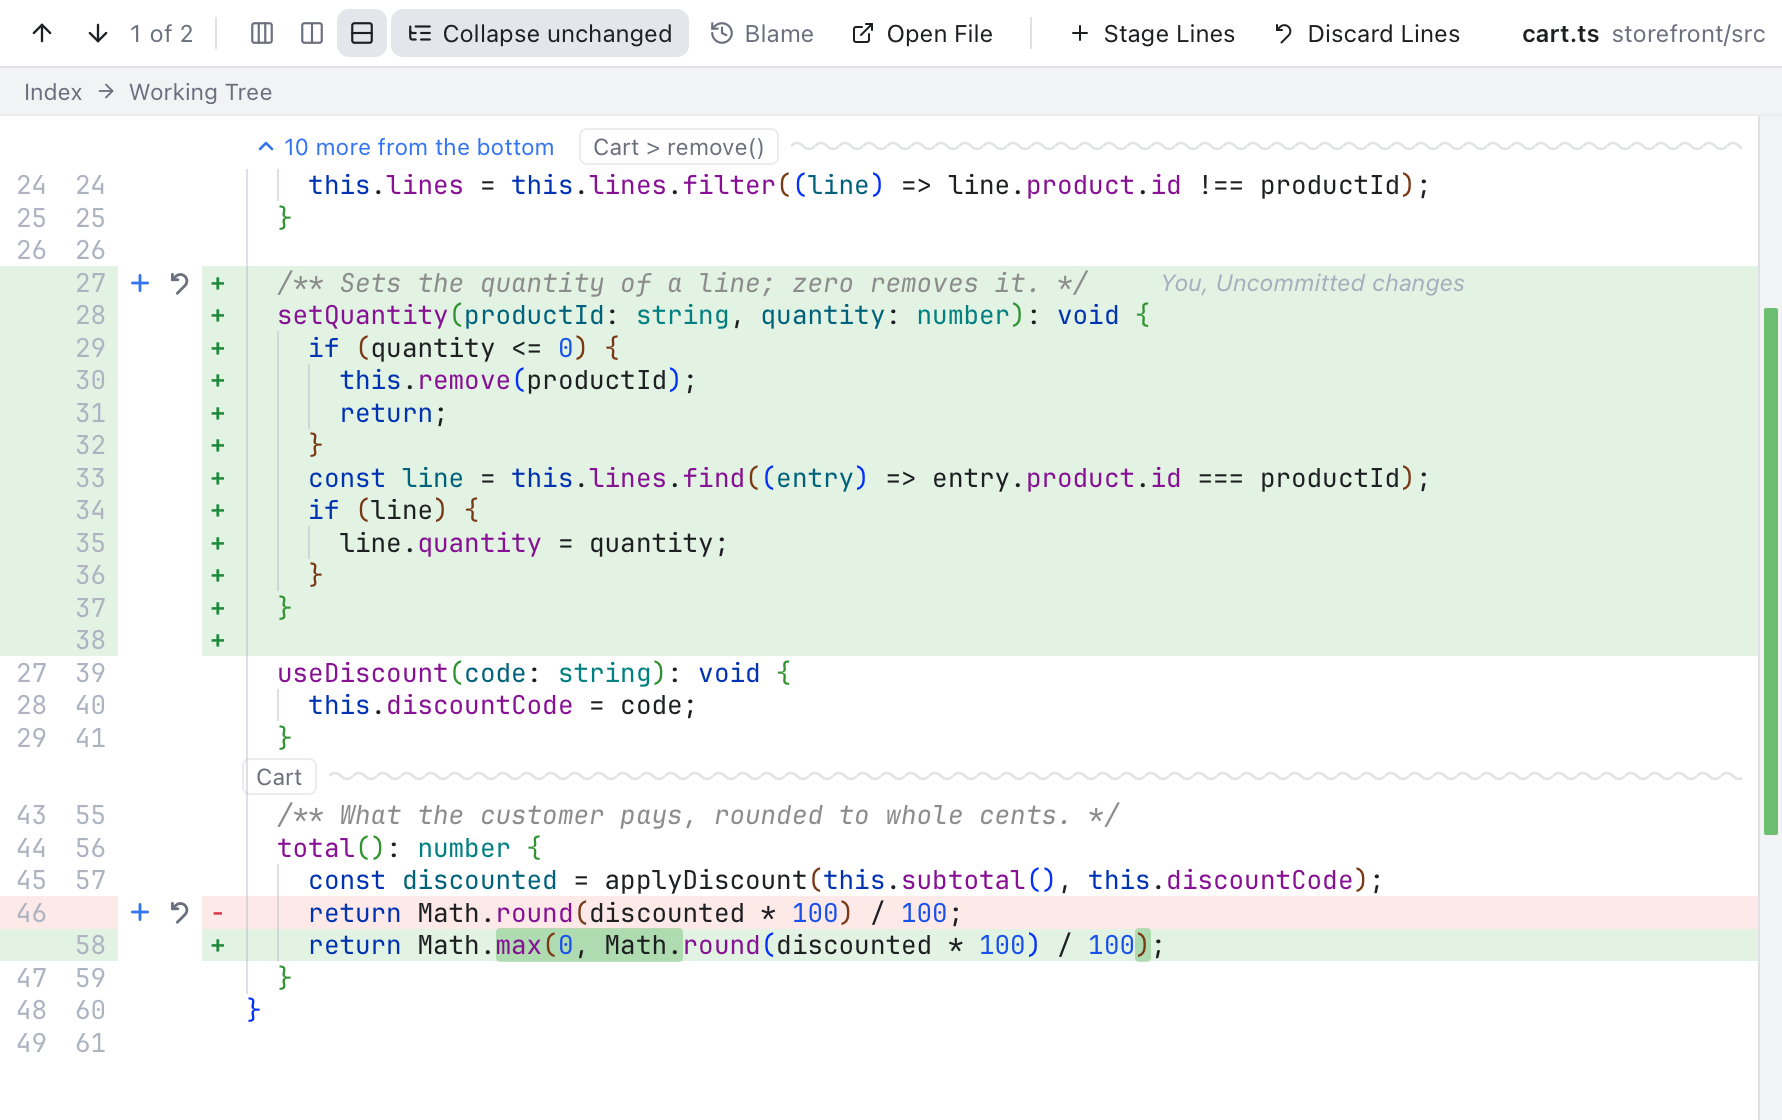The width and height of the screenshot is (1782, 1120).
Task: Click the useDiscount method name
Action: tap(363, 673)
